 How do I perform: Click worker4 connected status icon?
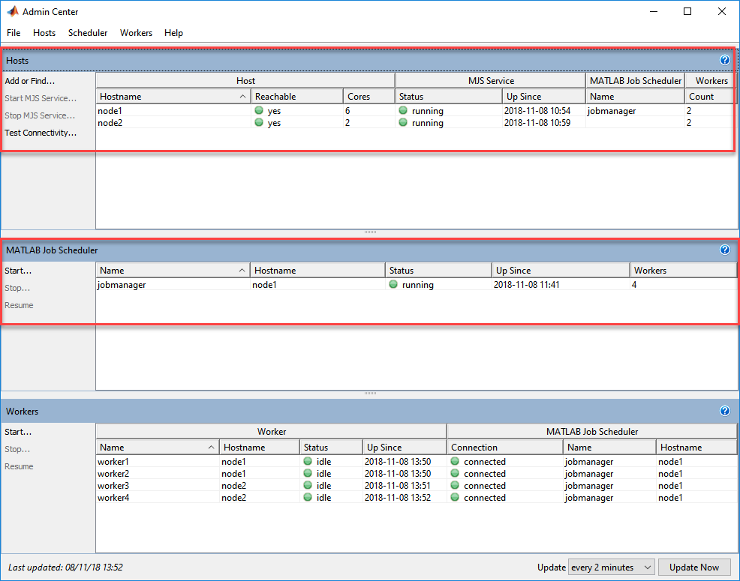click(455, 498)
